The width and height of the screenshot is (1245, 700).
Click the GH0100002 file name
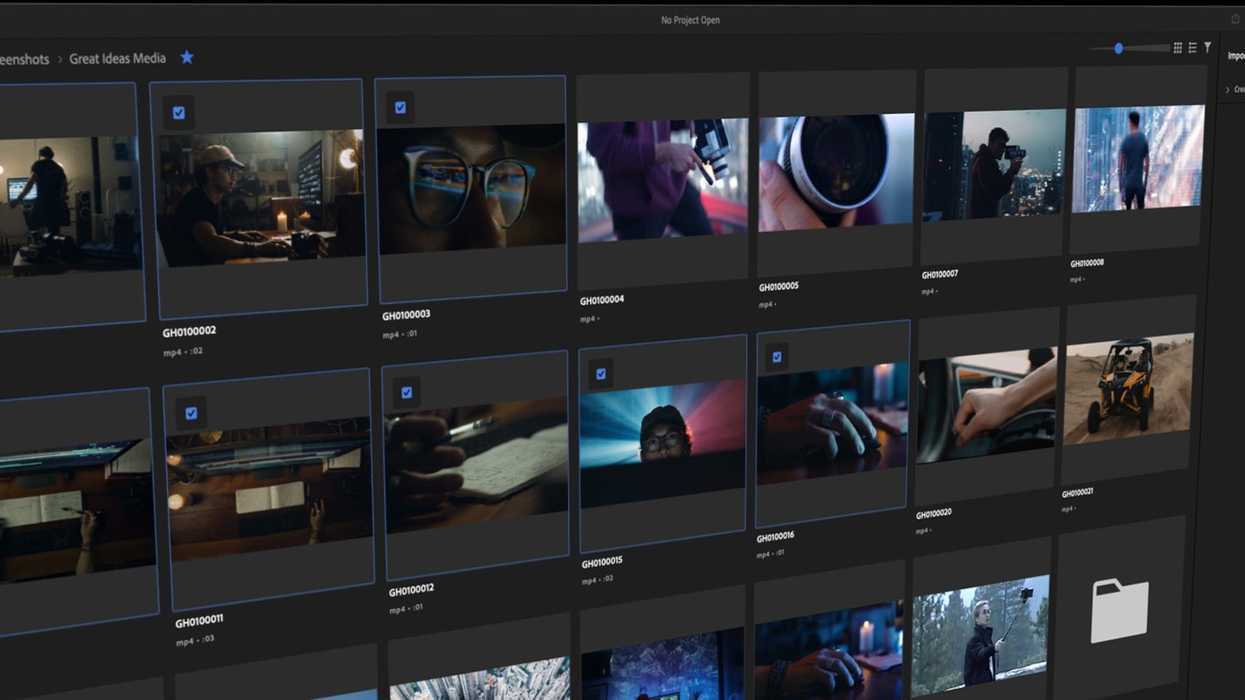189,332
